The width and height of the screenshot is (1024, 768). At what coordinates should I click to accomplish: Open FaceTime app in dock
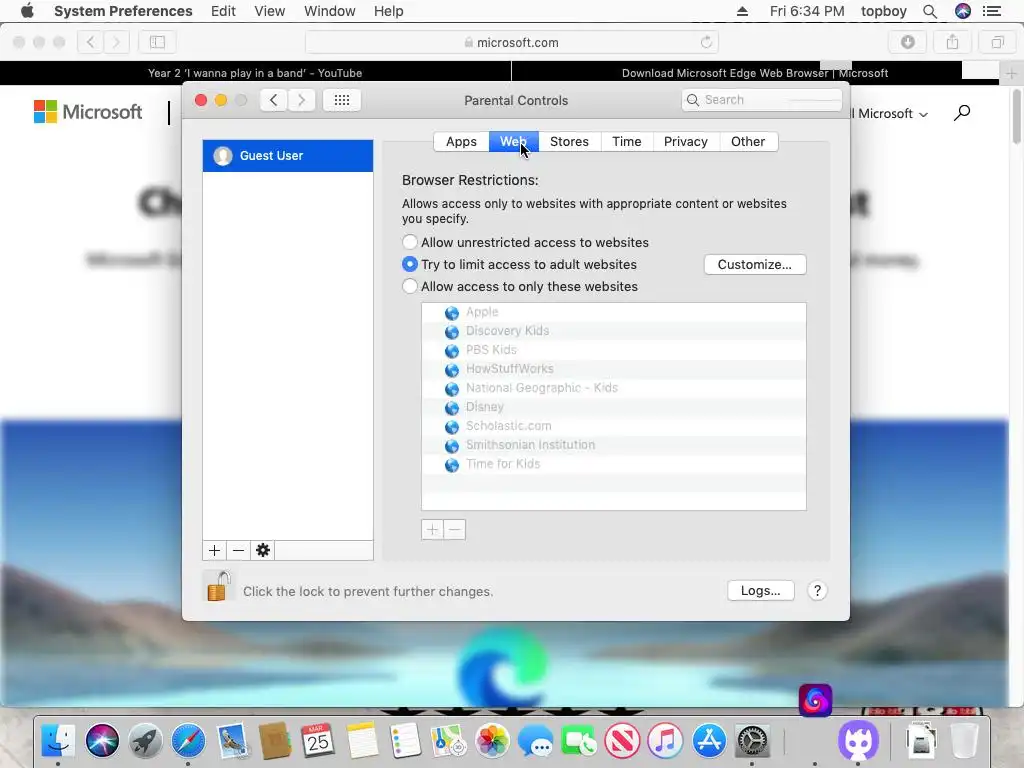pos(579,741)
